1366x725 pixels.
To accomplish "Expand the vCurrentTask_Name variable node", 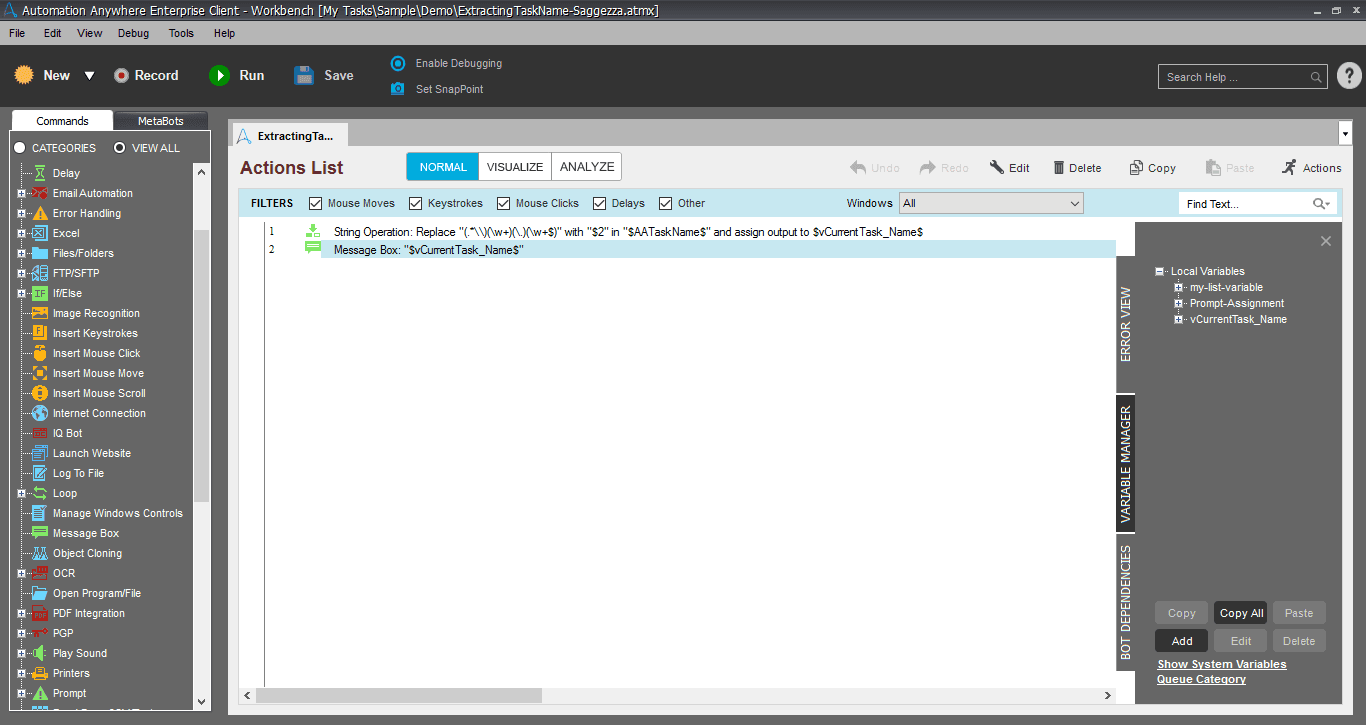I will (x=1179, y=319).
